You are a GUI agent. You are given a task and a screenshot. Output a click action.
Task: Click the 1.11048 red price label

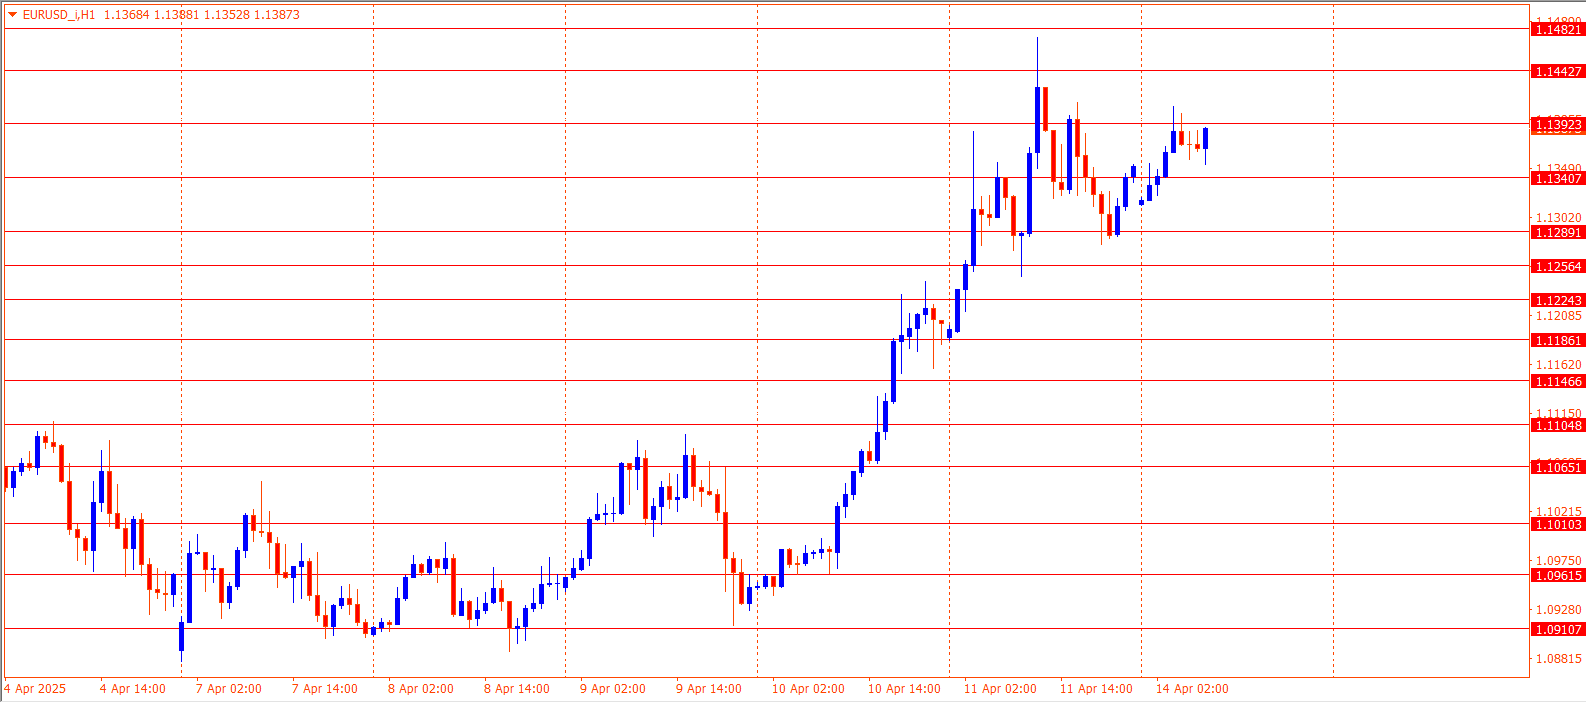tap(1559, 425)
